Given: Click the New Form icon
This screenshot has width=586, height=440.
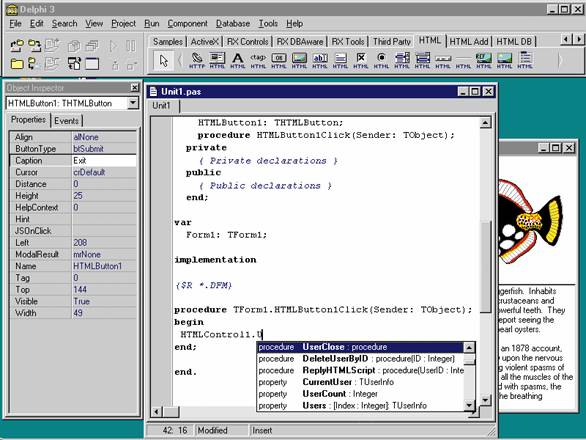Looking at the screenshot, I should click(x=92, y=64).
